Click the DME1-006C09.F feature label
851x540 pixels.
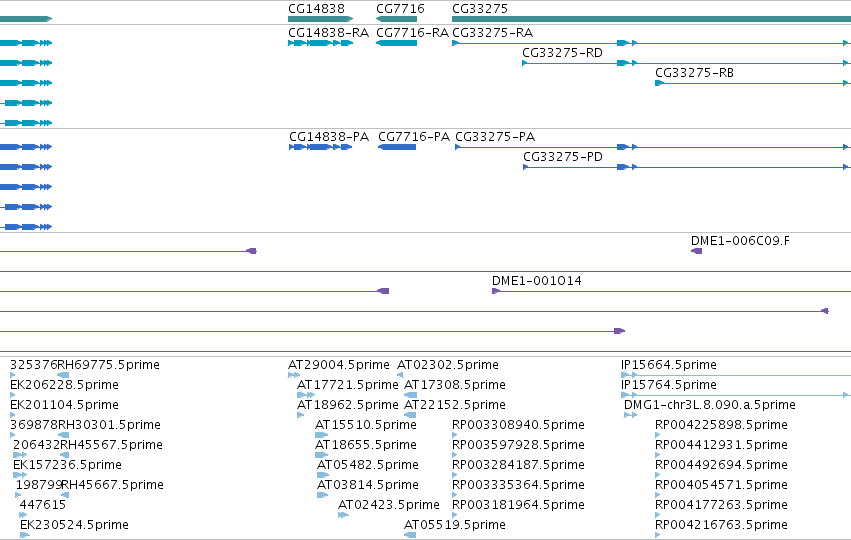tap(740, 241)
